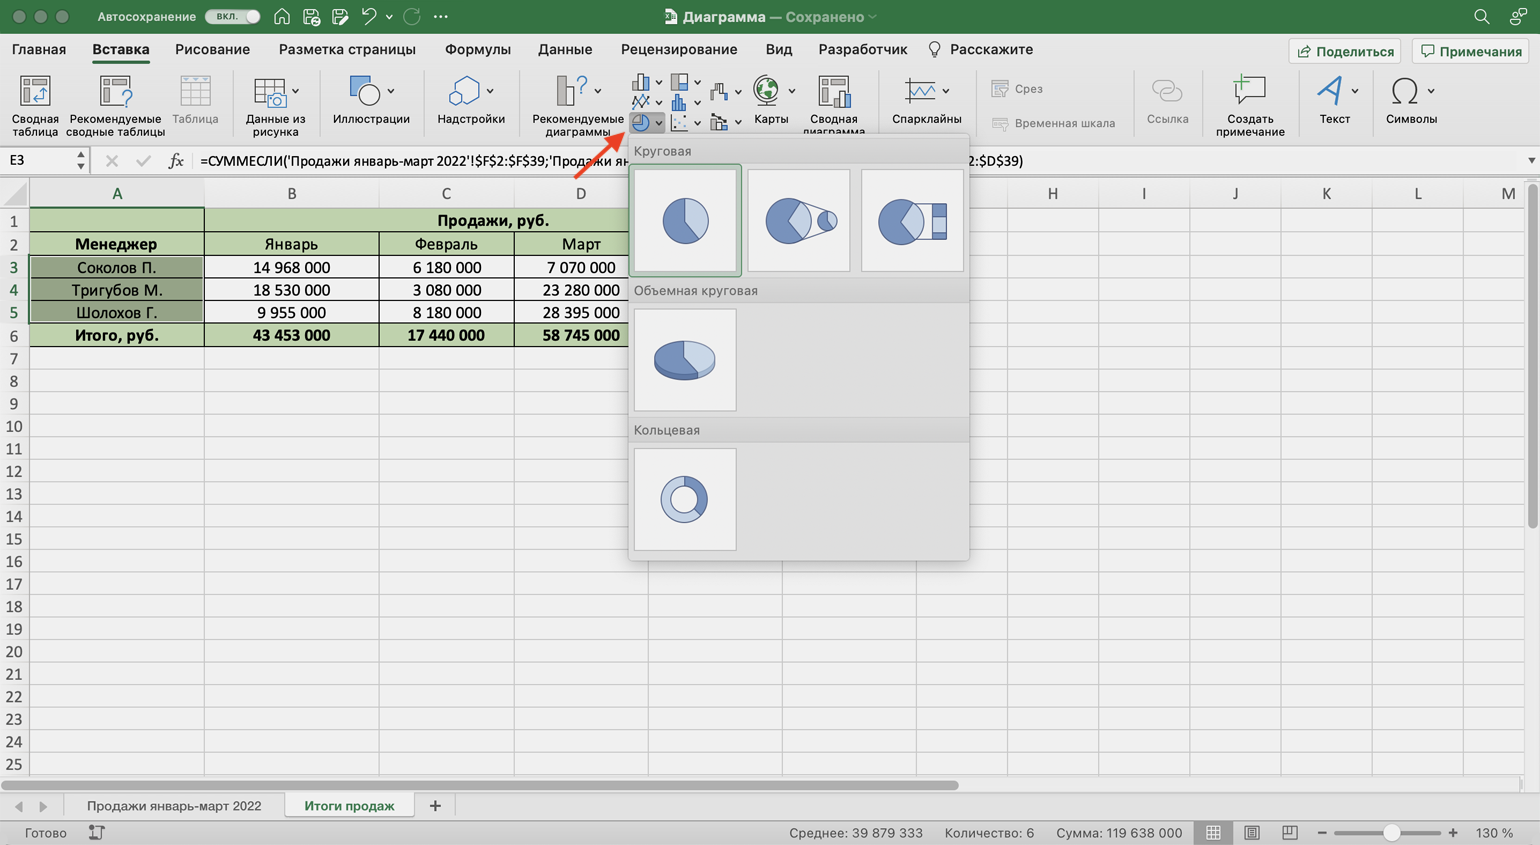
Task: Toggle the Автосохранение switch
Action: [233, 17]
